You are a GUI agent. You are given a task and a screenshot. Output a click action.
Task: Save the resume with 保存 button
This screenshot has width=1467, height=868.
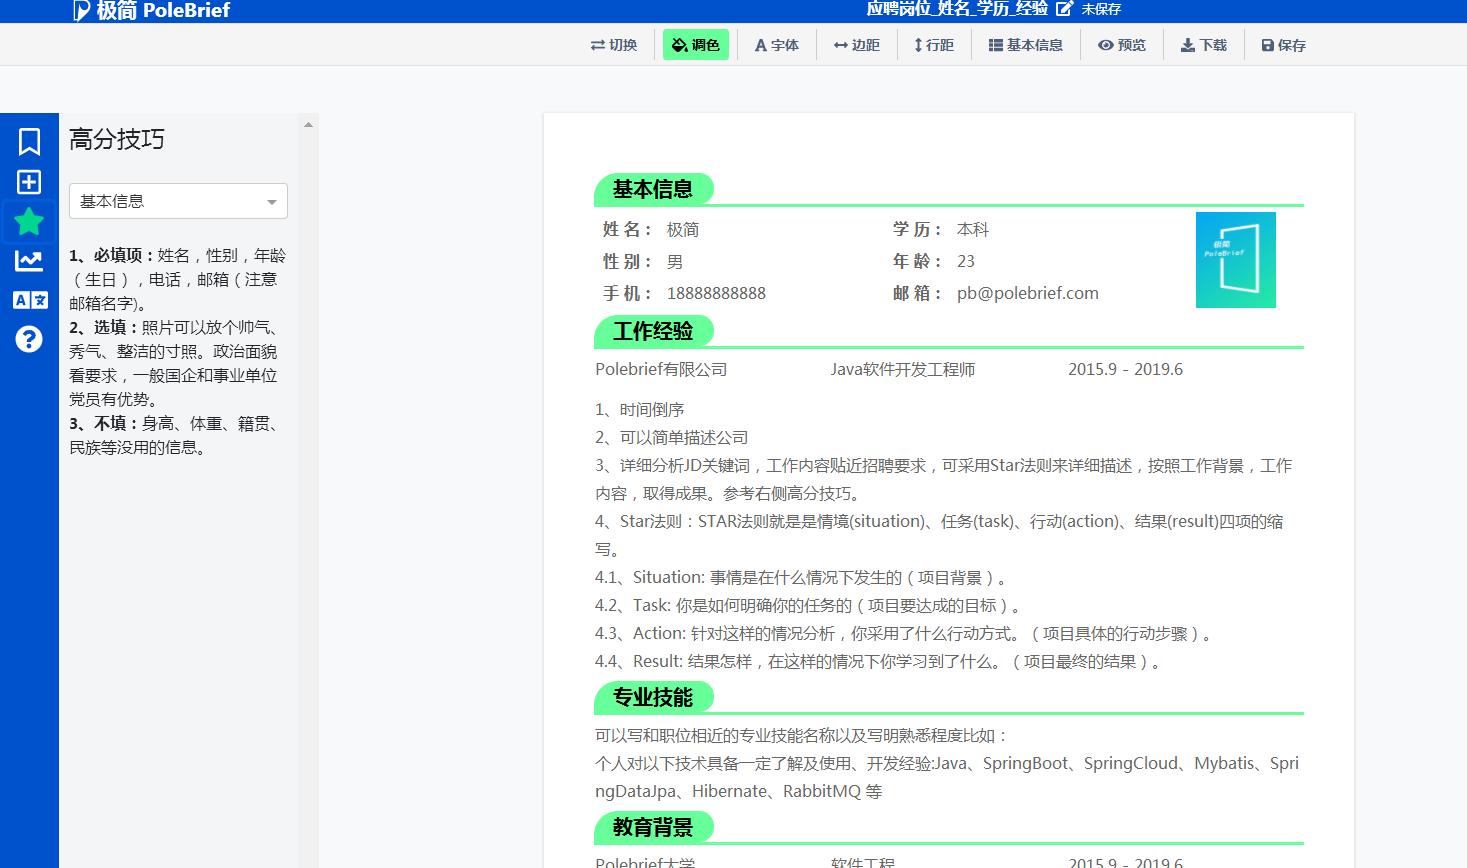[1281, 44]
